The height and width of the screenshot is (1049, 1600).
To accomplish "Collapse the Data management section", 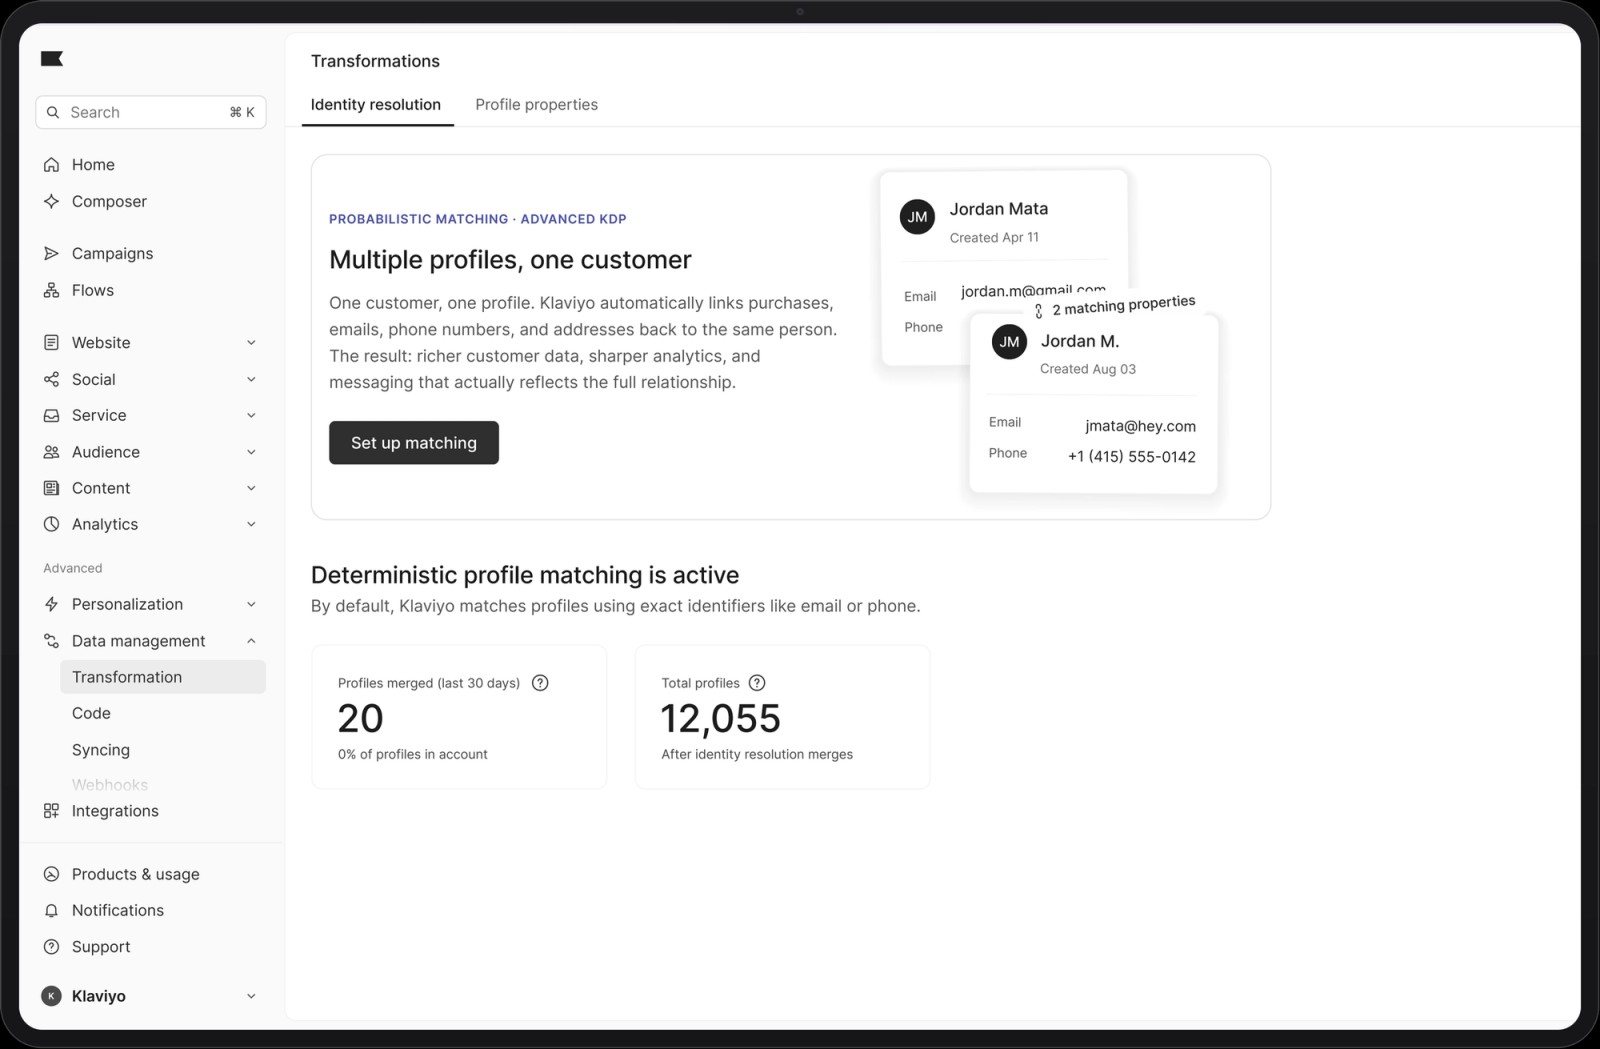I will [x=251, y=641].
